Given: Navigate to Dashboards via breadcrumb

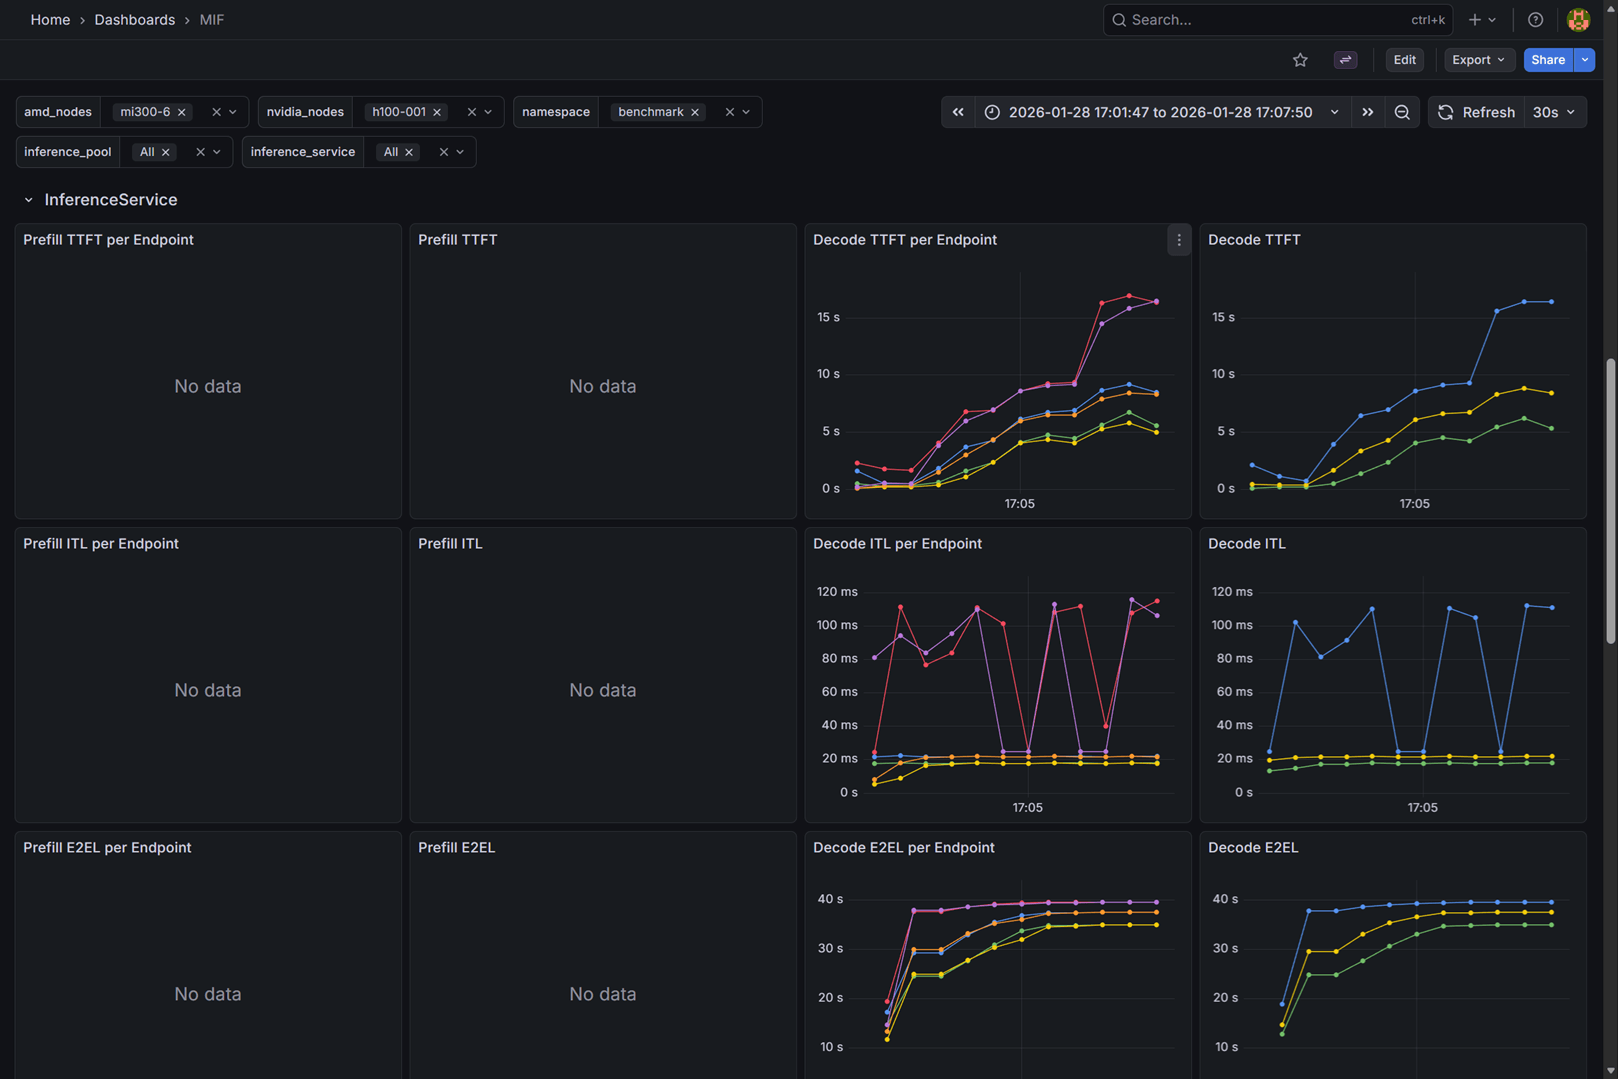Looking at the screenshot, I should [134, 19].
